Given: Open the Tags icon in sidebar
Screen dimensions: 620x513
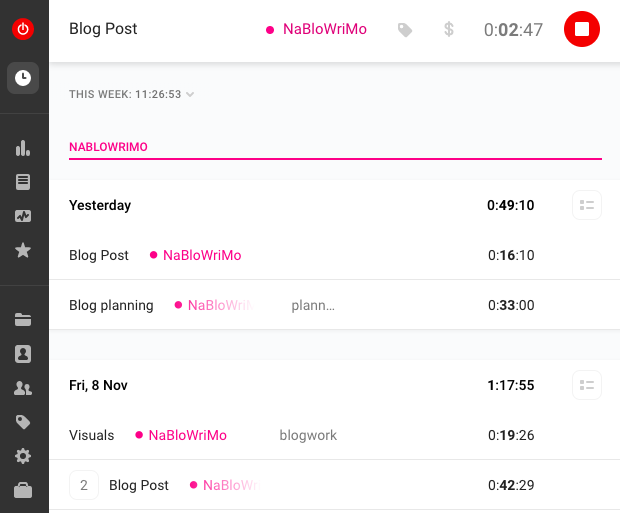Looking at the screenshot, I should 23,422.
